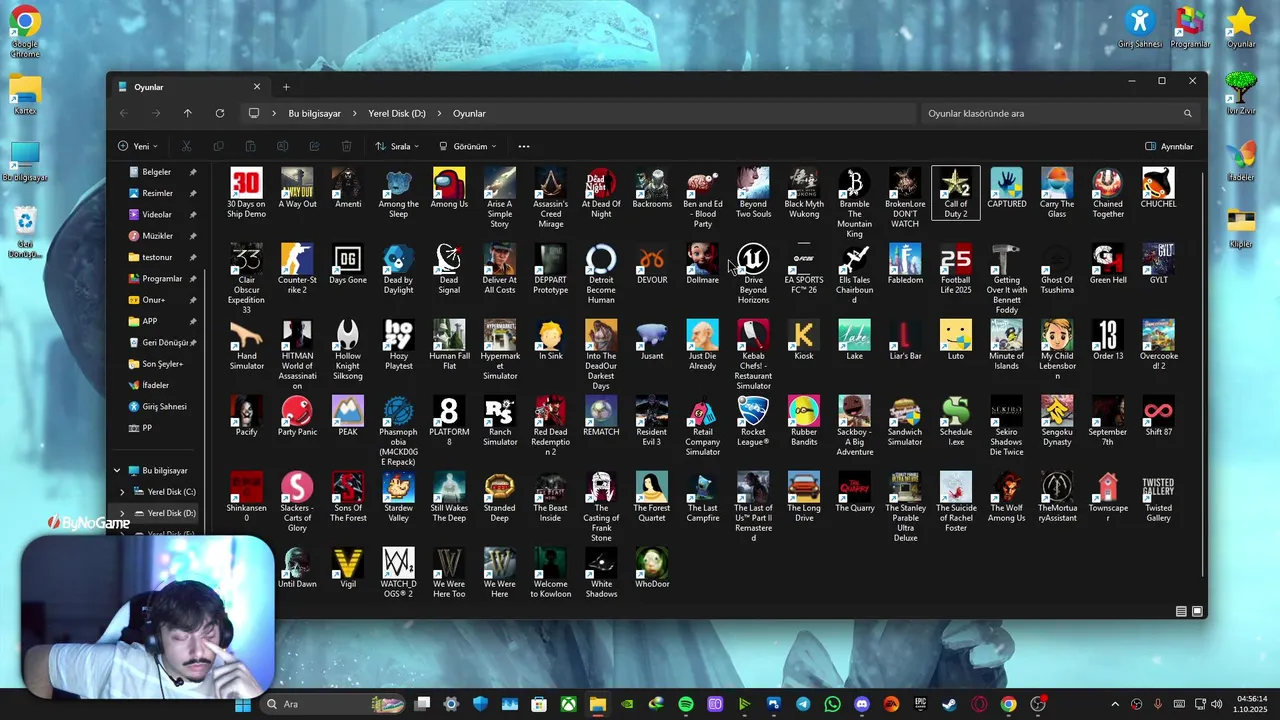Select the EA SPORTS FC 26 shortcut

(x=804, y=270)
